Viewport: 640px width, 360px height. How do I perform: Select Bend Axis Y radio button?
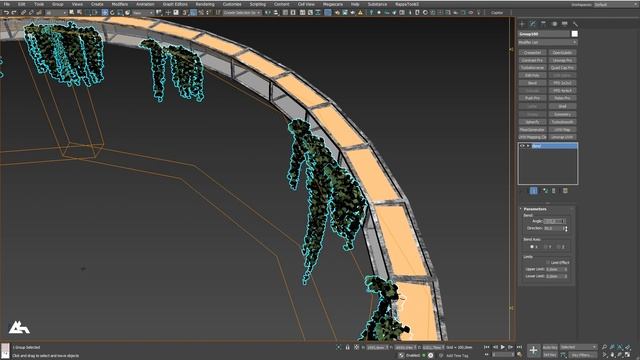[546, 247]
